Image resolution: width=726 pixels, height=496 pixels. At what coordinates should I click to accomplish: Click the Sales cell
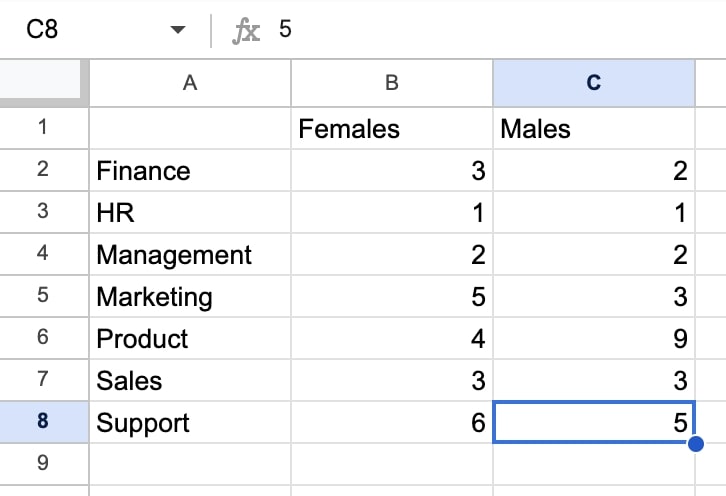(x=190, y=380)
